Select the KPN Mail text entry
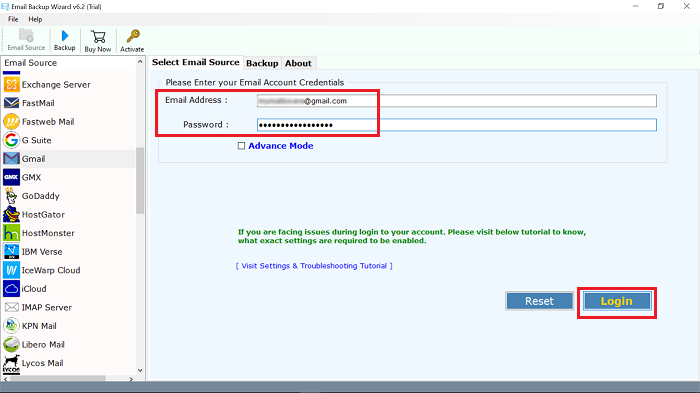Image resolution: width=700 pixels, height=393 pixels. 39,326
